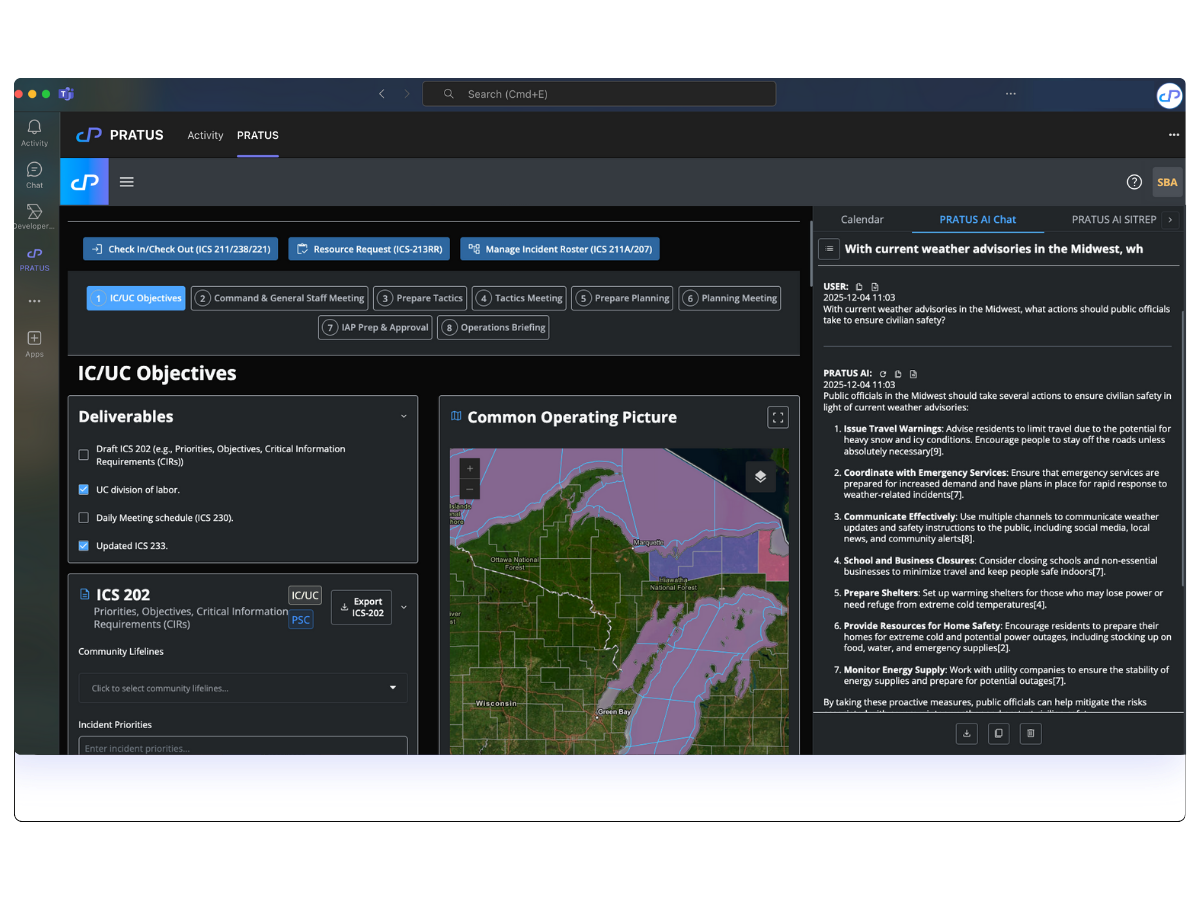Download the chat transcript
Viewport: 1200px width, 900px height.
click(x=966, y=733)
